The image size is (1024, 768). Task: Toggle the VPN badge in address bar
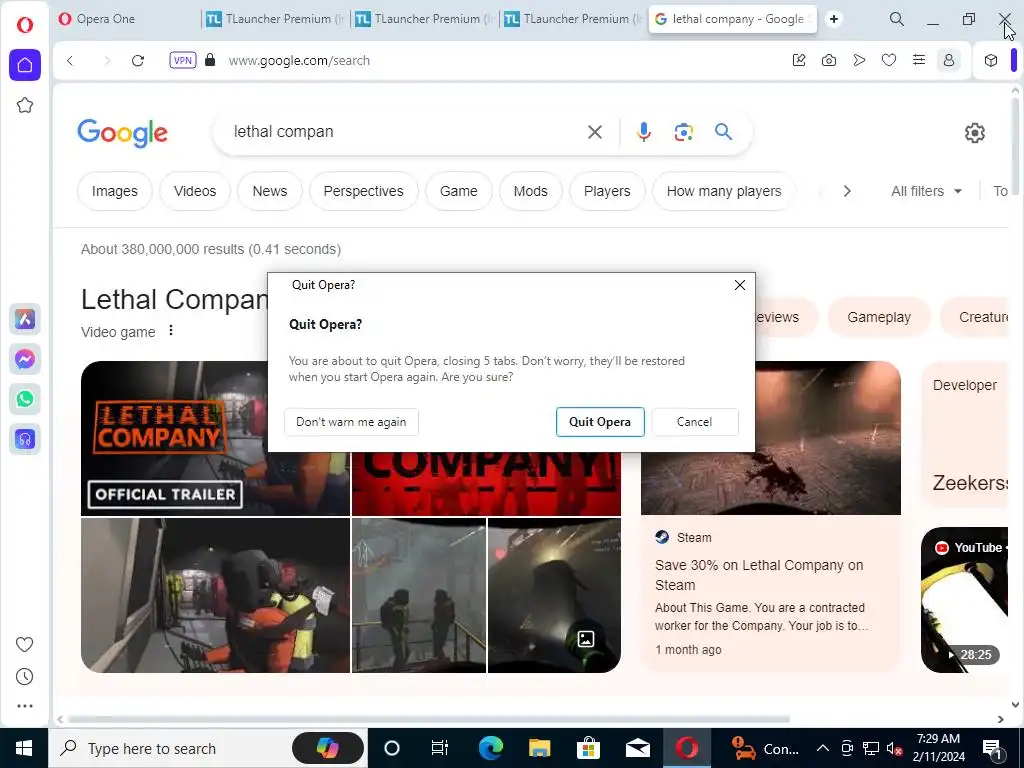tap(183, 60)
